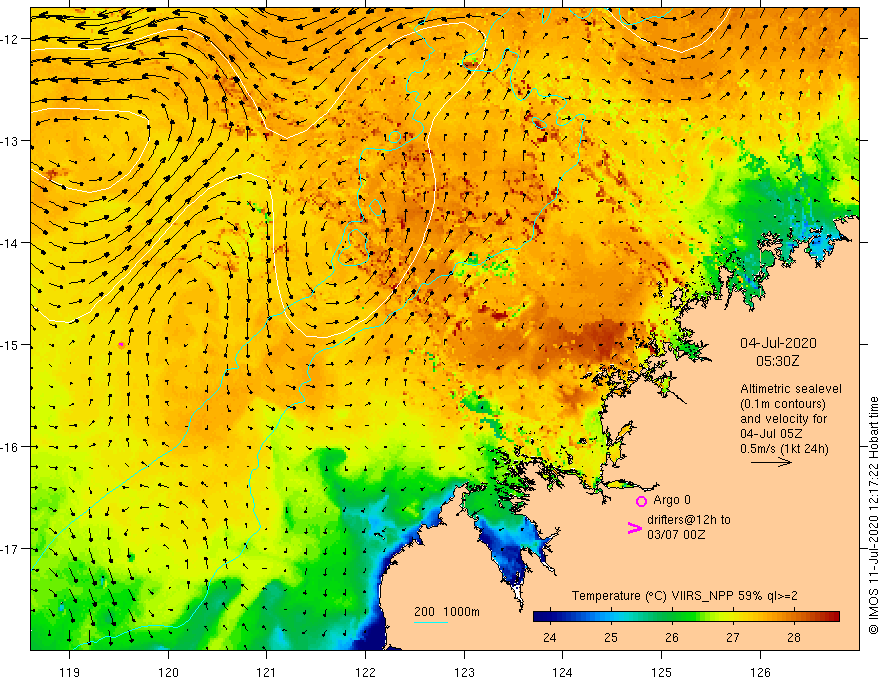The image size is (880, 680).
Task: Click the '04-Jul 05Z' caption line
Action: click(771, 434)
